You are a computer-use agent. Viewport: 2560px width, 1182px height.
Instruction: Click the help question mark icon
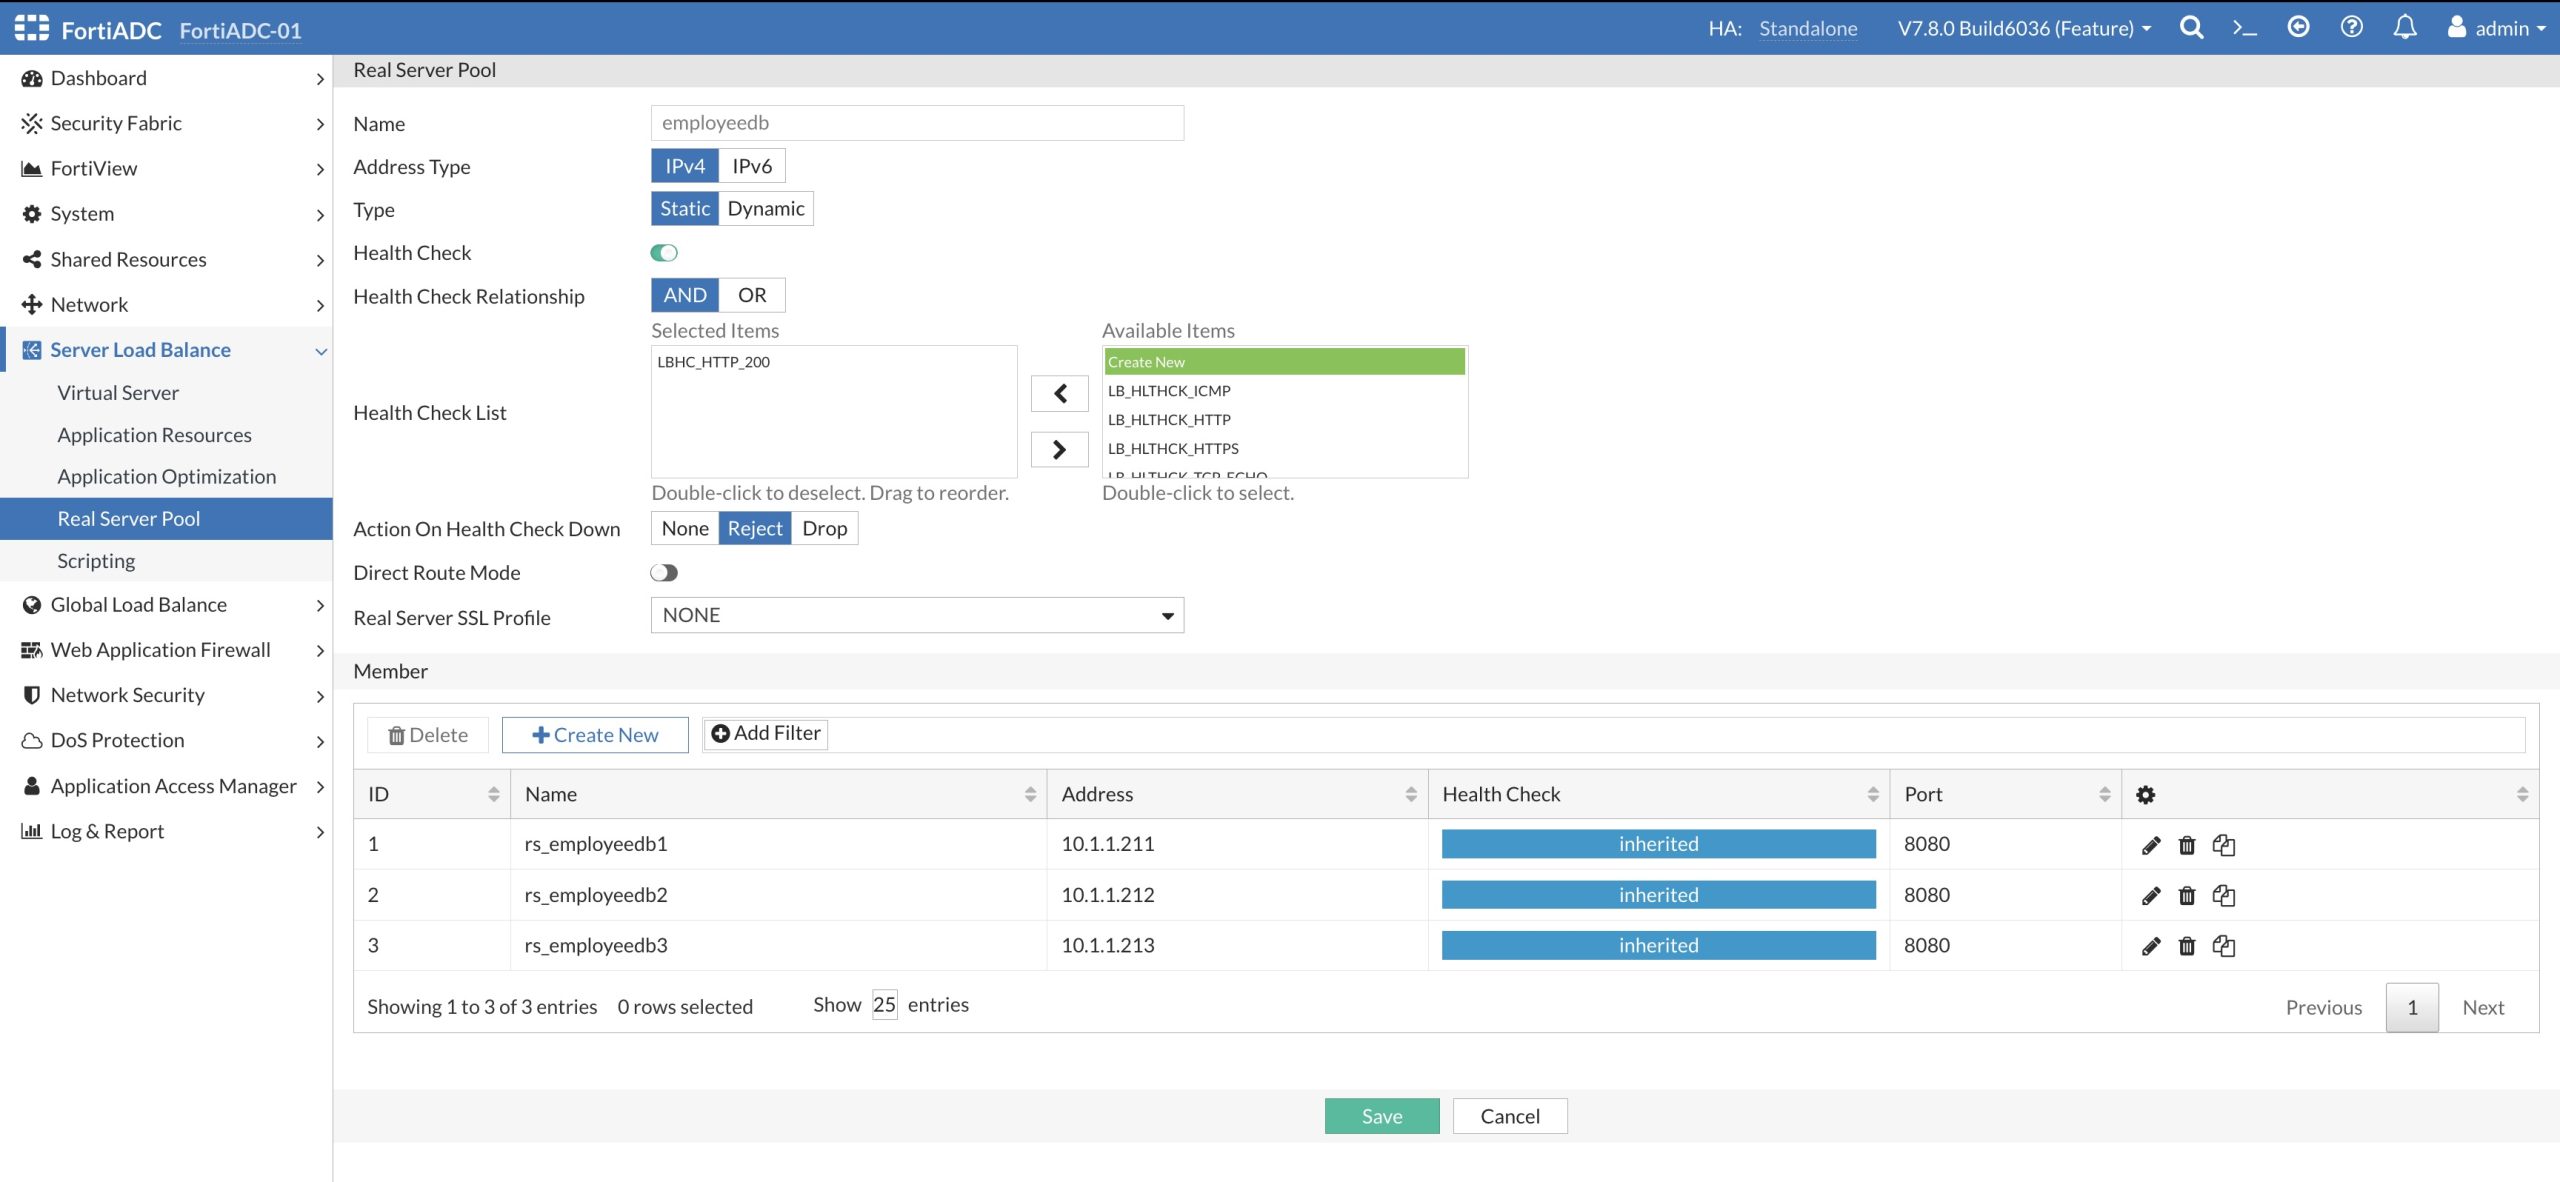2352,28
